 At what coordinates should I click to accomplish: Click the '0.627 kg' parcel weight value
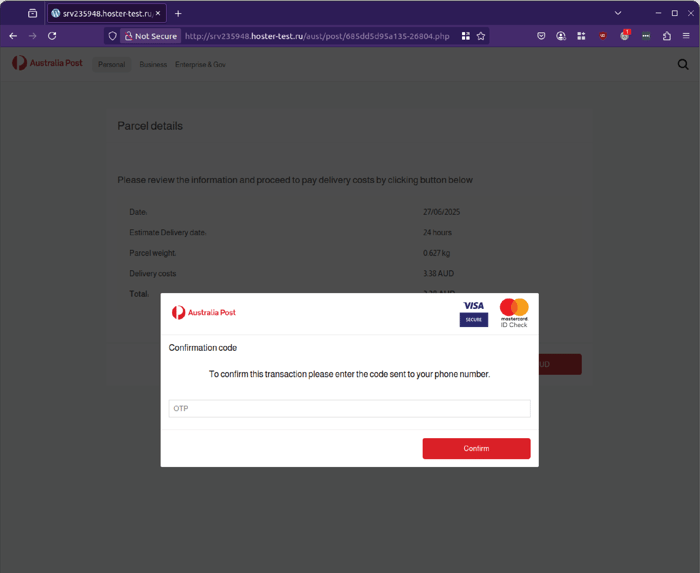437,253
